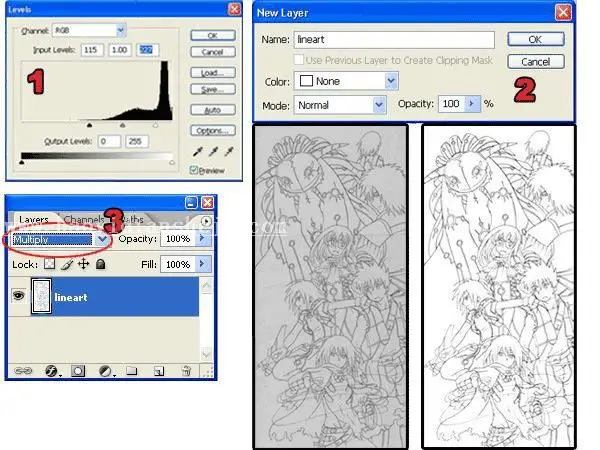Image resolution: width=600 pixels, height=450 pixels.
Task: Click the Input Levels 115 field
Action: pos(92,50)
